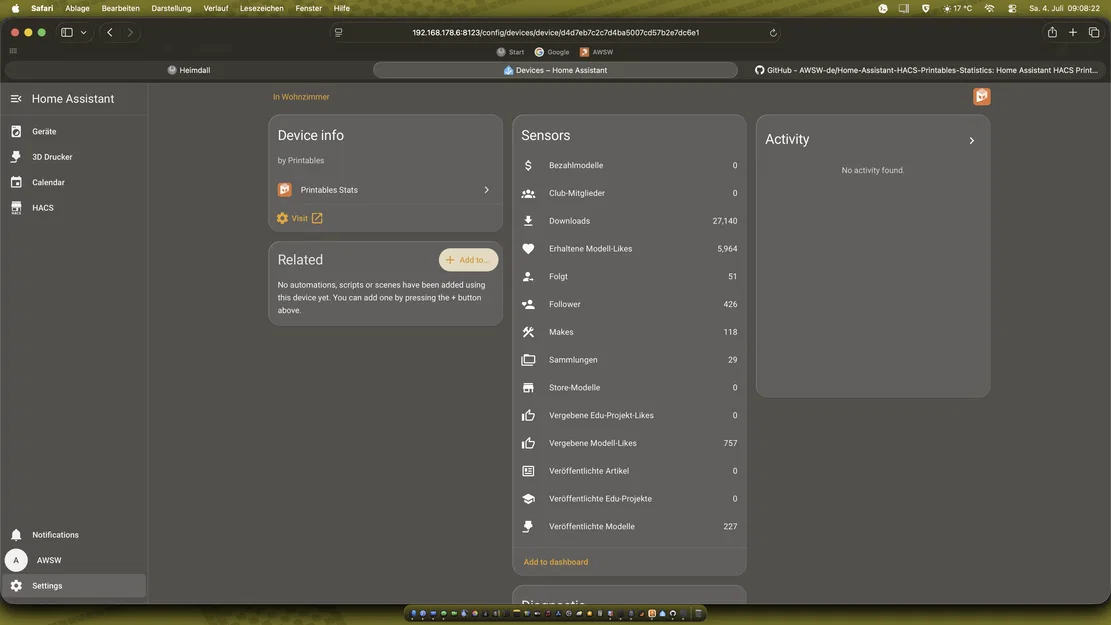Open the AWSW user profile

click(74, 561)
